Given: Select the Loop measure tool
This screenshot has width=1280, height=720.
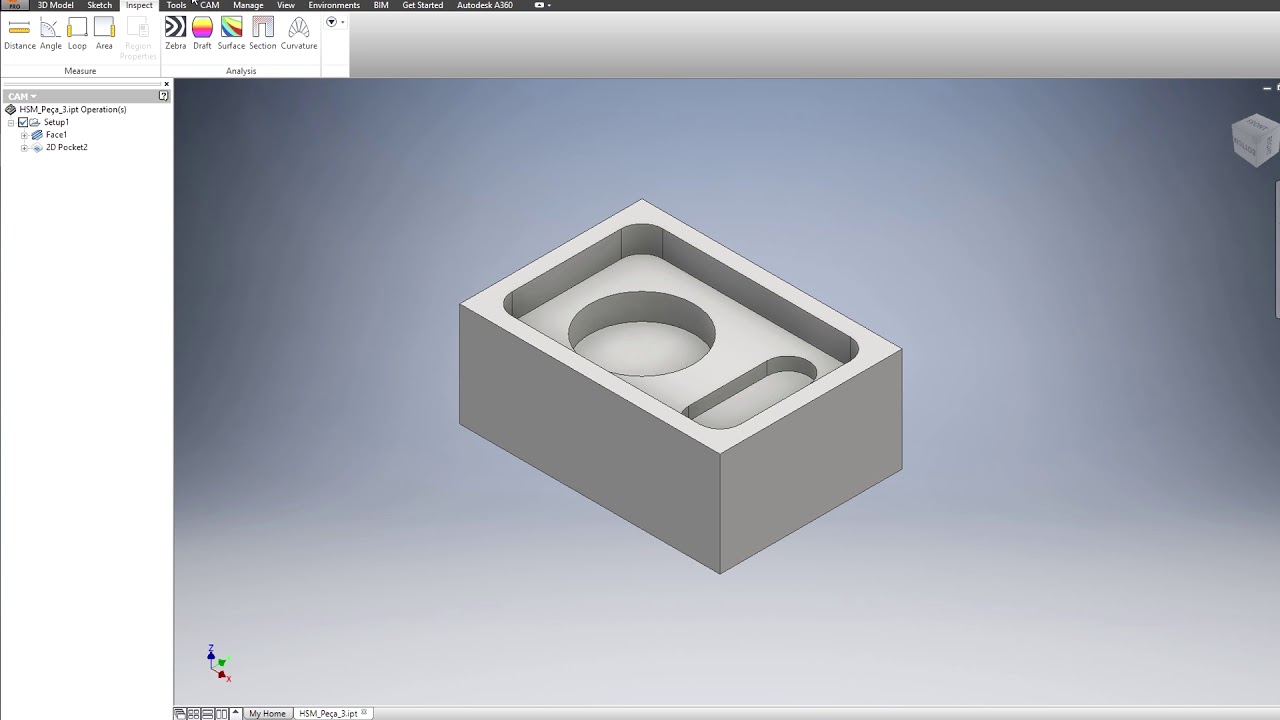Looking at the screenshot, I should pos(77,34).
